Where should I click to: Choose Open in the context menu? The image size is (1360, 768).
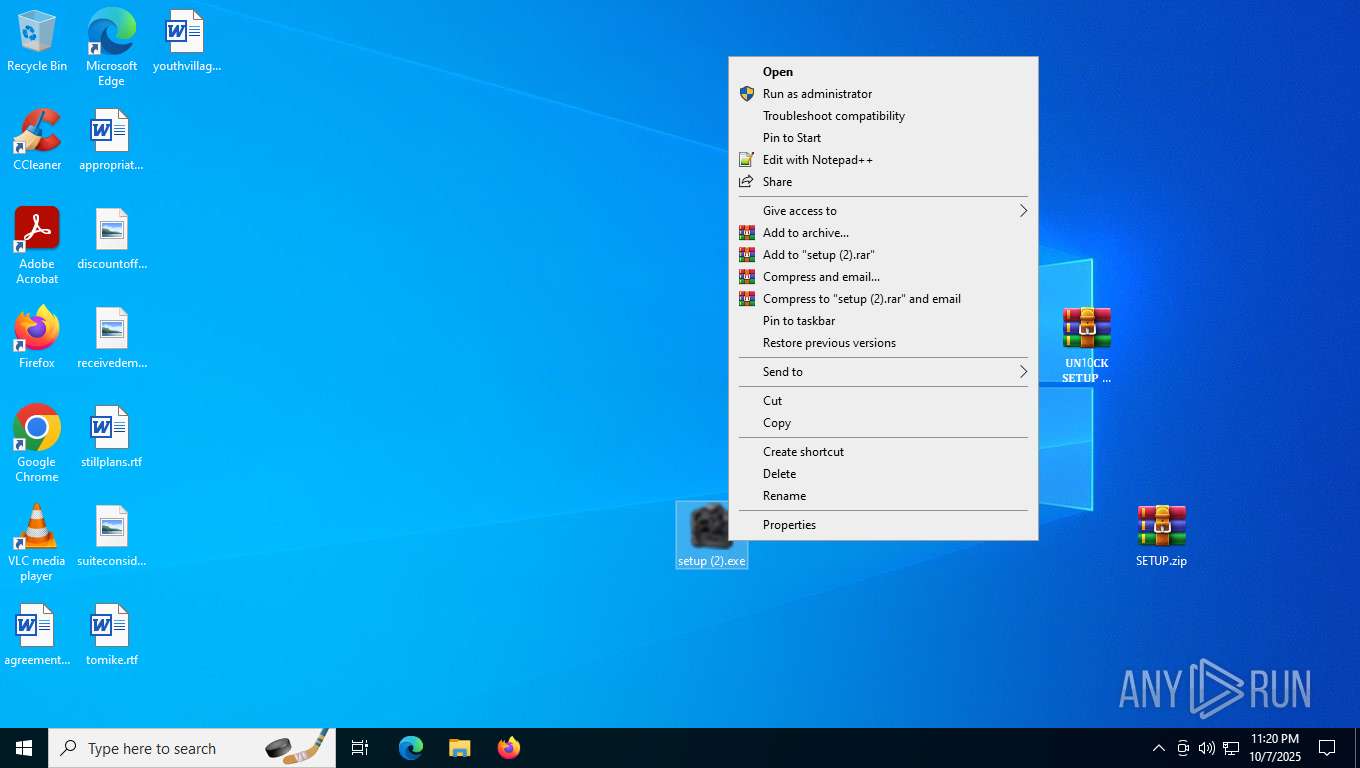coord(883,72)
